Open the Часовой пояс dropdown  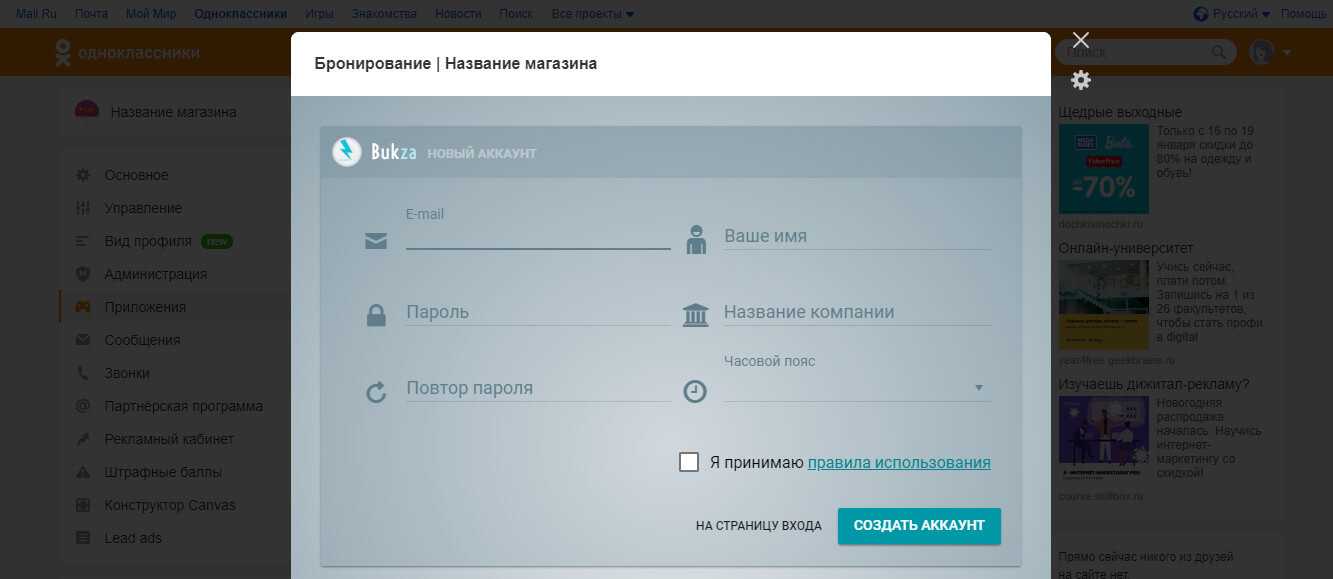tap(857, 388)
